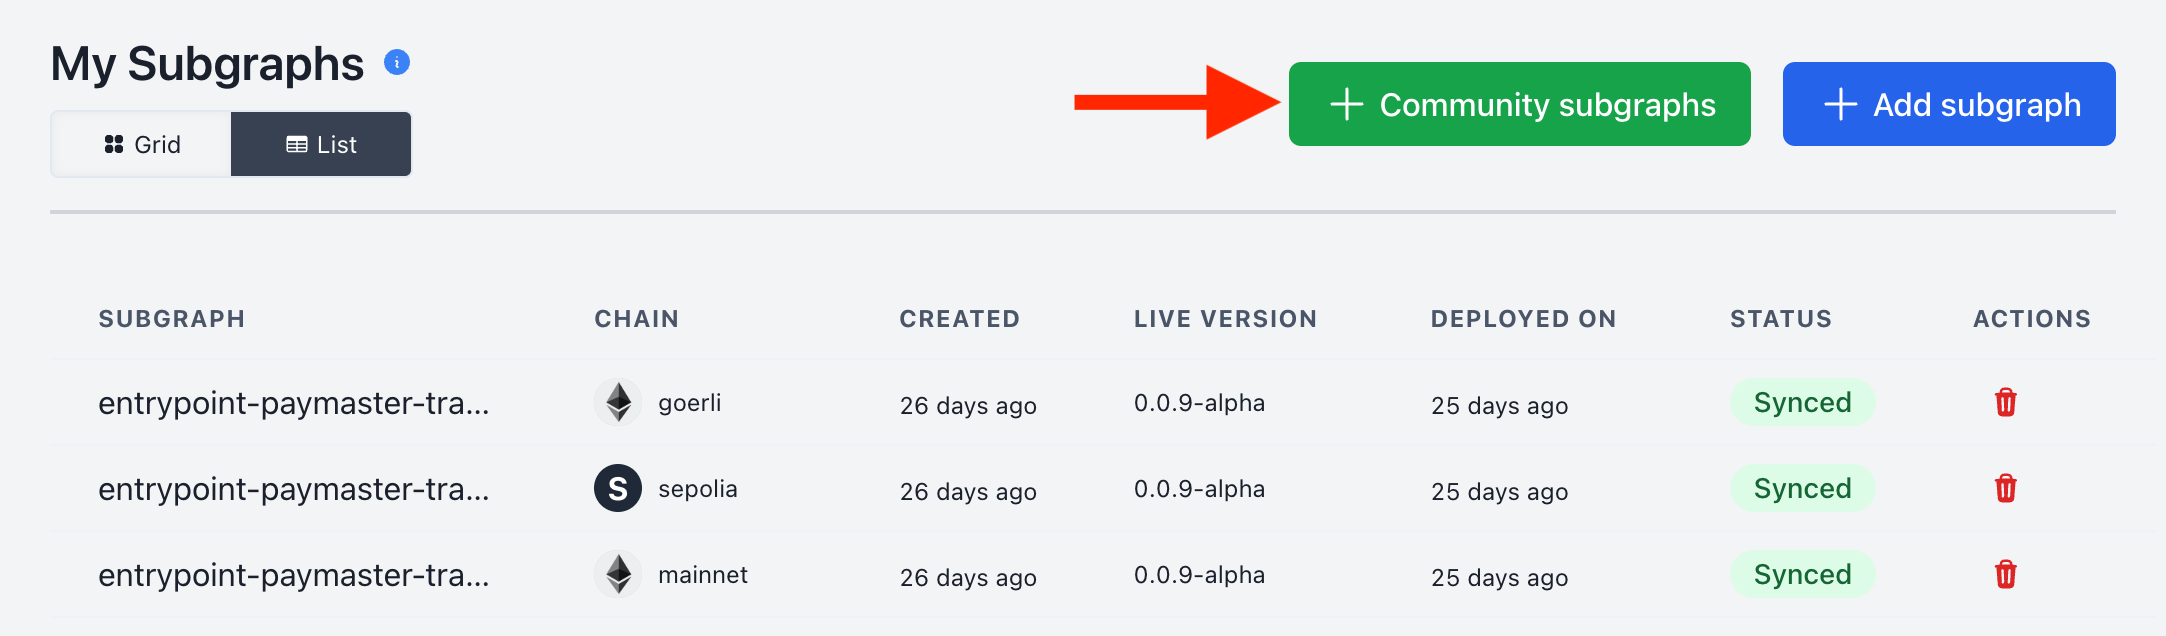Click the goerli Ethereum chain icon

click(618, 403)
